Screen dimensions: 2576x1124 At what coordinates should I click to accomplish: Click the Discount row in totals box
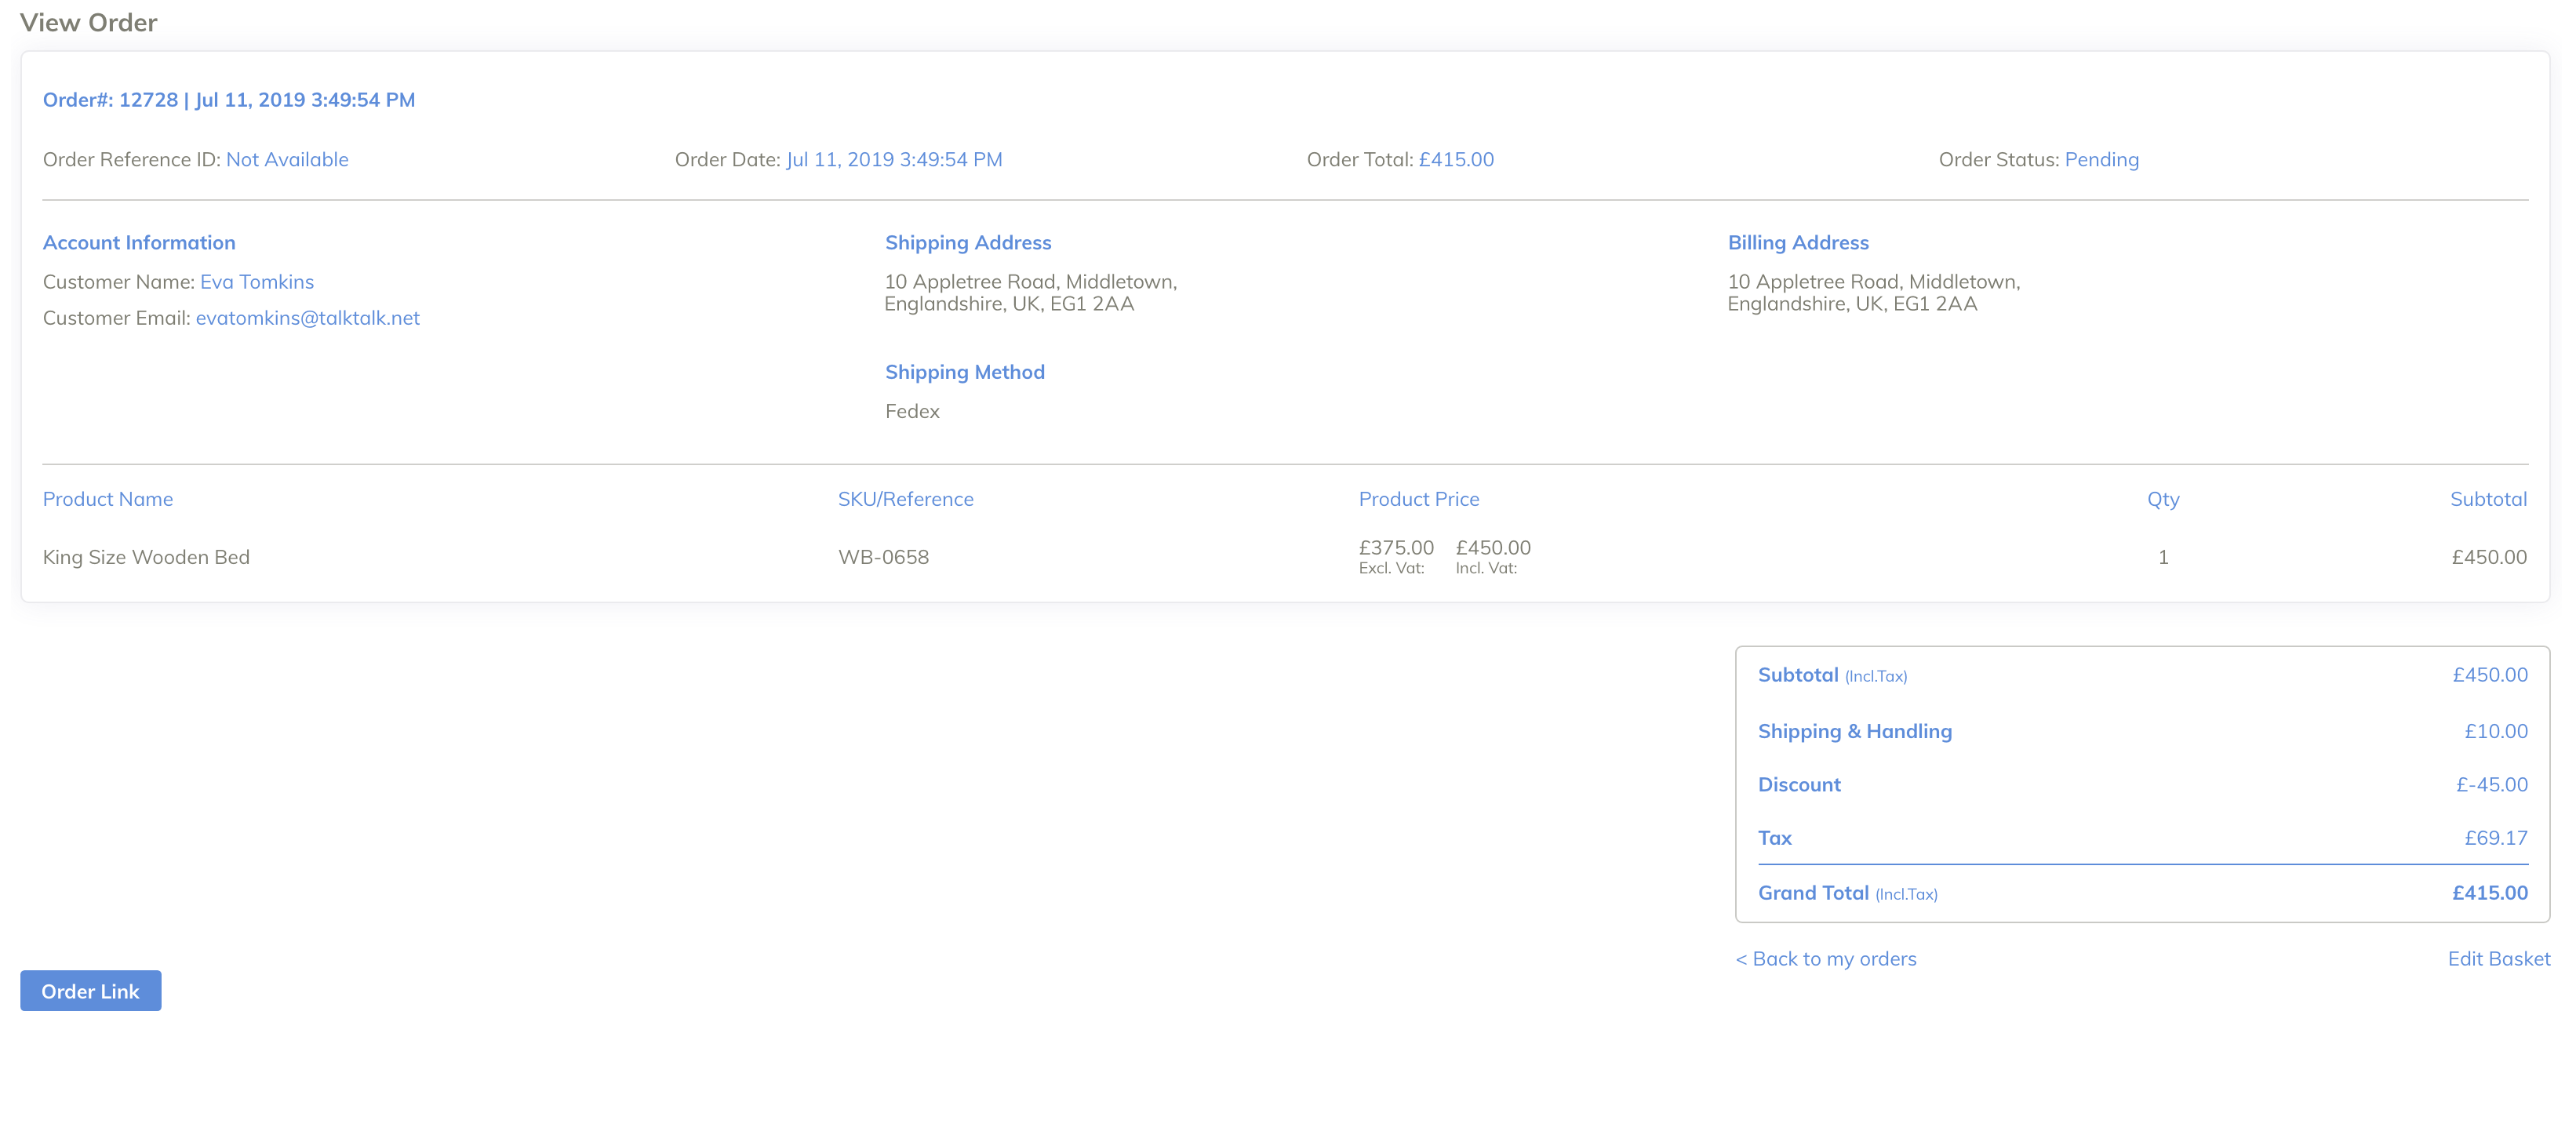[1799, 785]
